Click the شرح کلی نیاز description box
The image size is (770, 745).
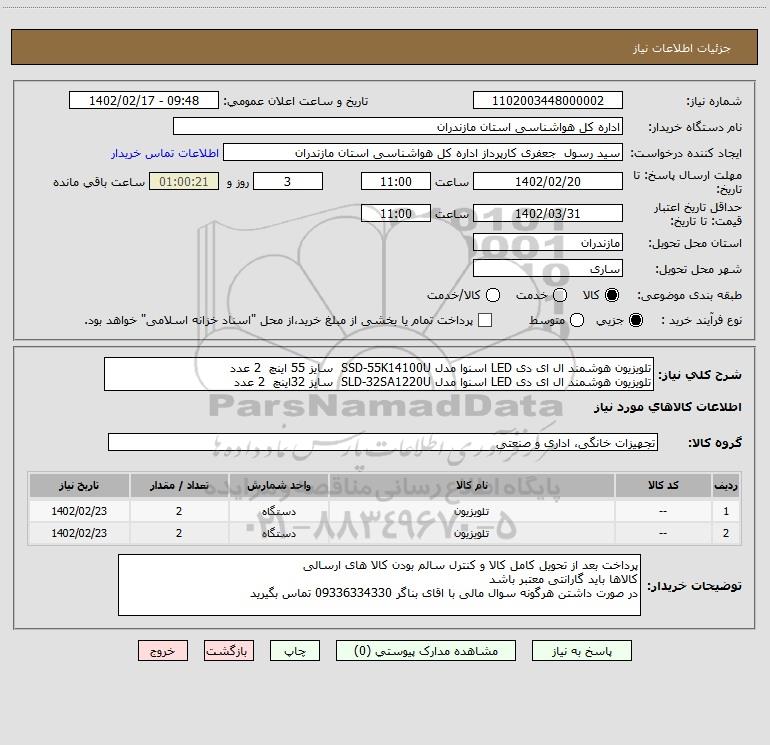tap(379, 374)
